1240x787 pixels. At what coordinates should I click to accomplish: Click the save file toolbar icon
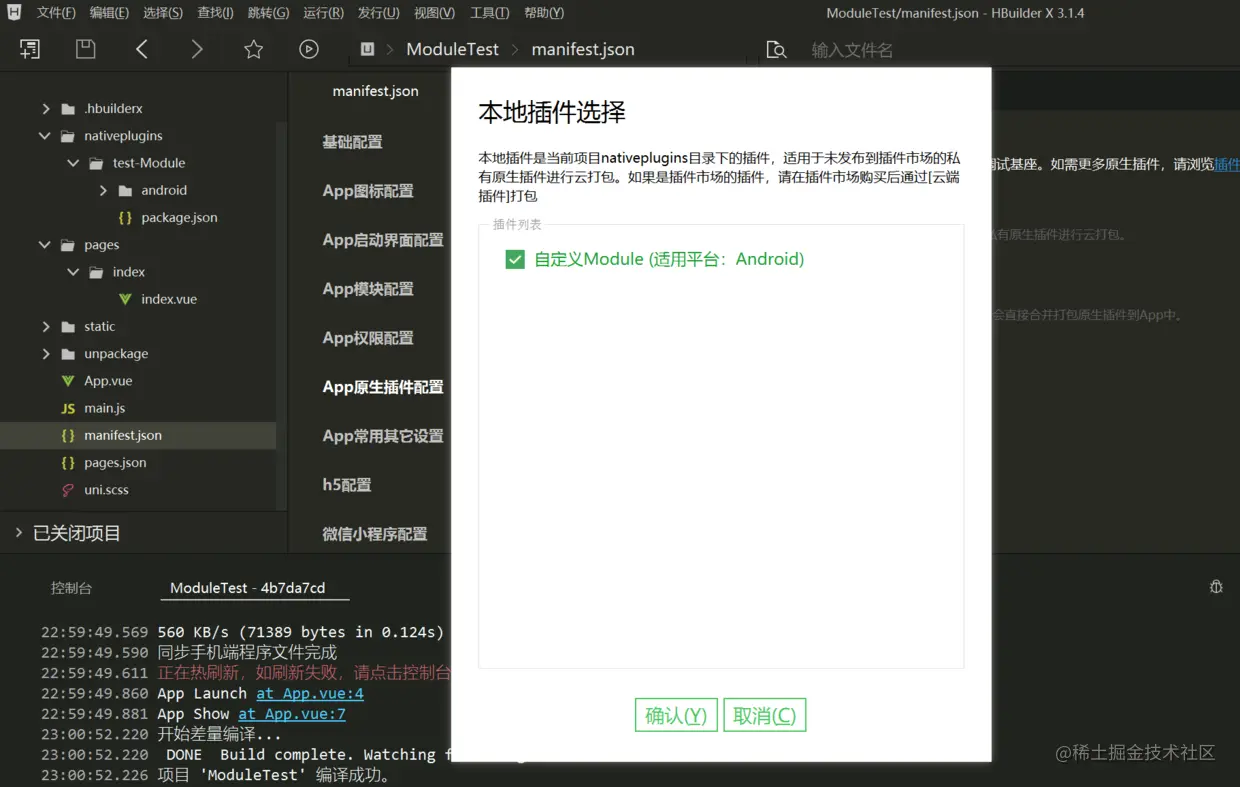click(86, 49)
